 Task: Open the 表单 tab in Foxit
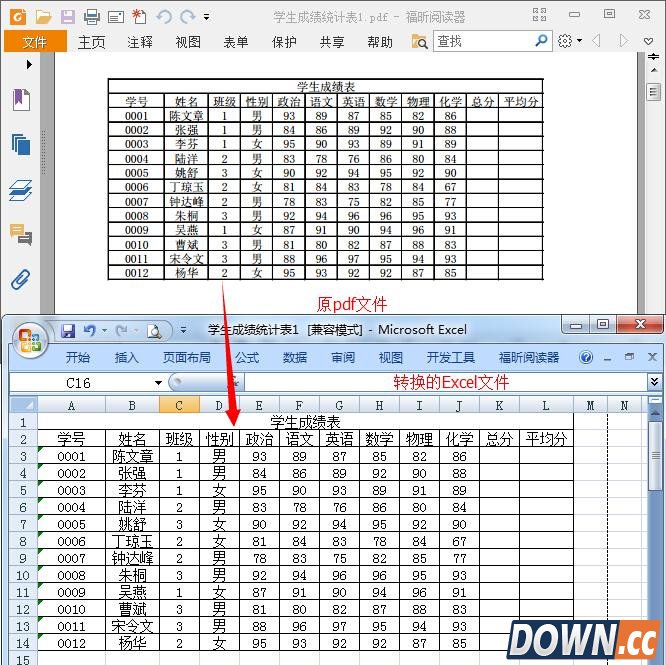pos(236,42)
